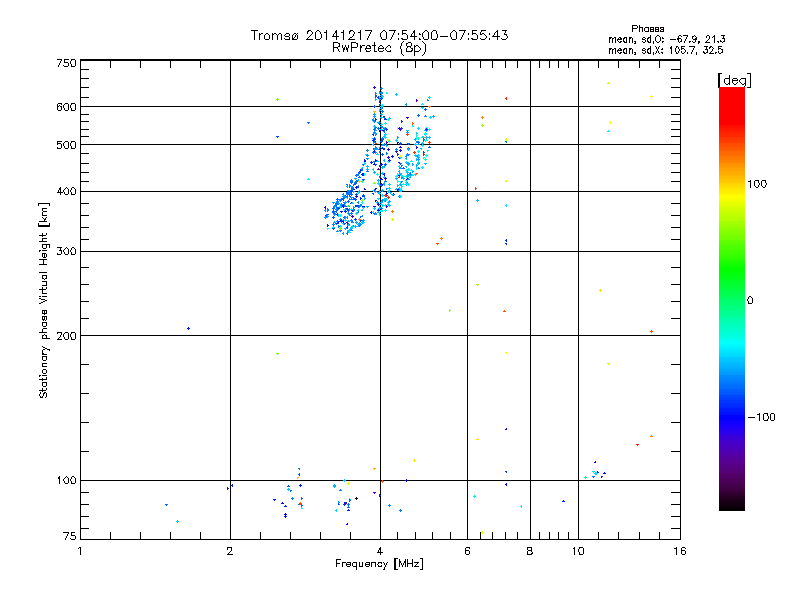Click the colorbar tick label "-100"
The image size is (800, 600).
(762, 417)
